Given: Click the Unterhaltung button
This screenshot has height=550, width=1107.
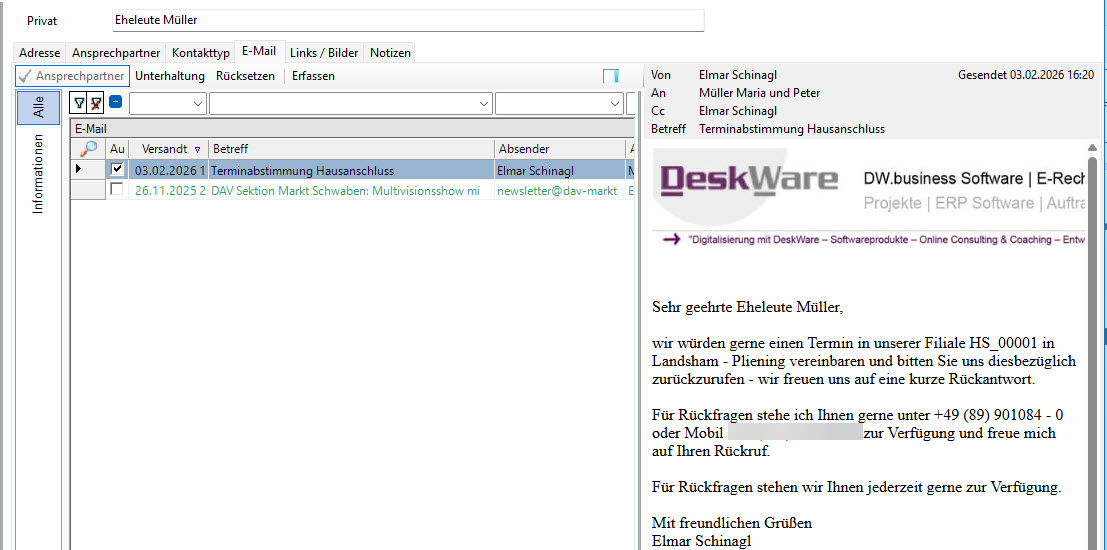Looking at the screenshot, I should point(170,76).
